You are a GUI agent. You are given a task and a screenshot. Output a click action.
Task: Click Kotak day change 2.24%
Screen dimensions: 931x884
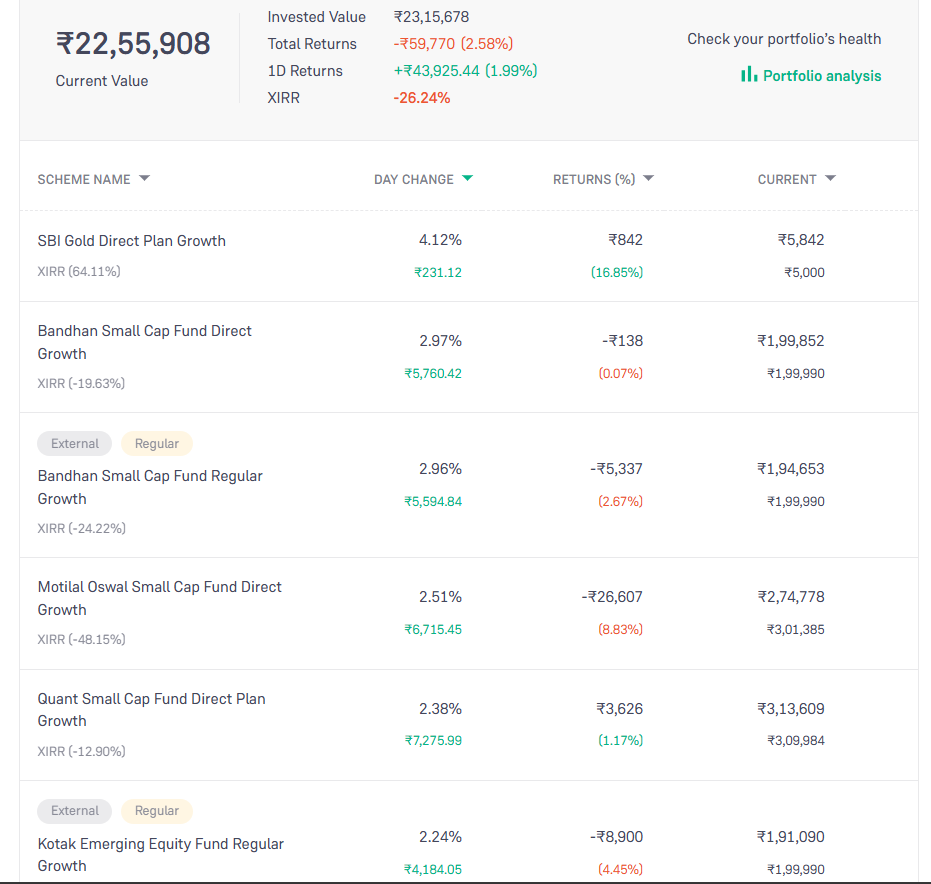pos(440,837)
